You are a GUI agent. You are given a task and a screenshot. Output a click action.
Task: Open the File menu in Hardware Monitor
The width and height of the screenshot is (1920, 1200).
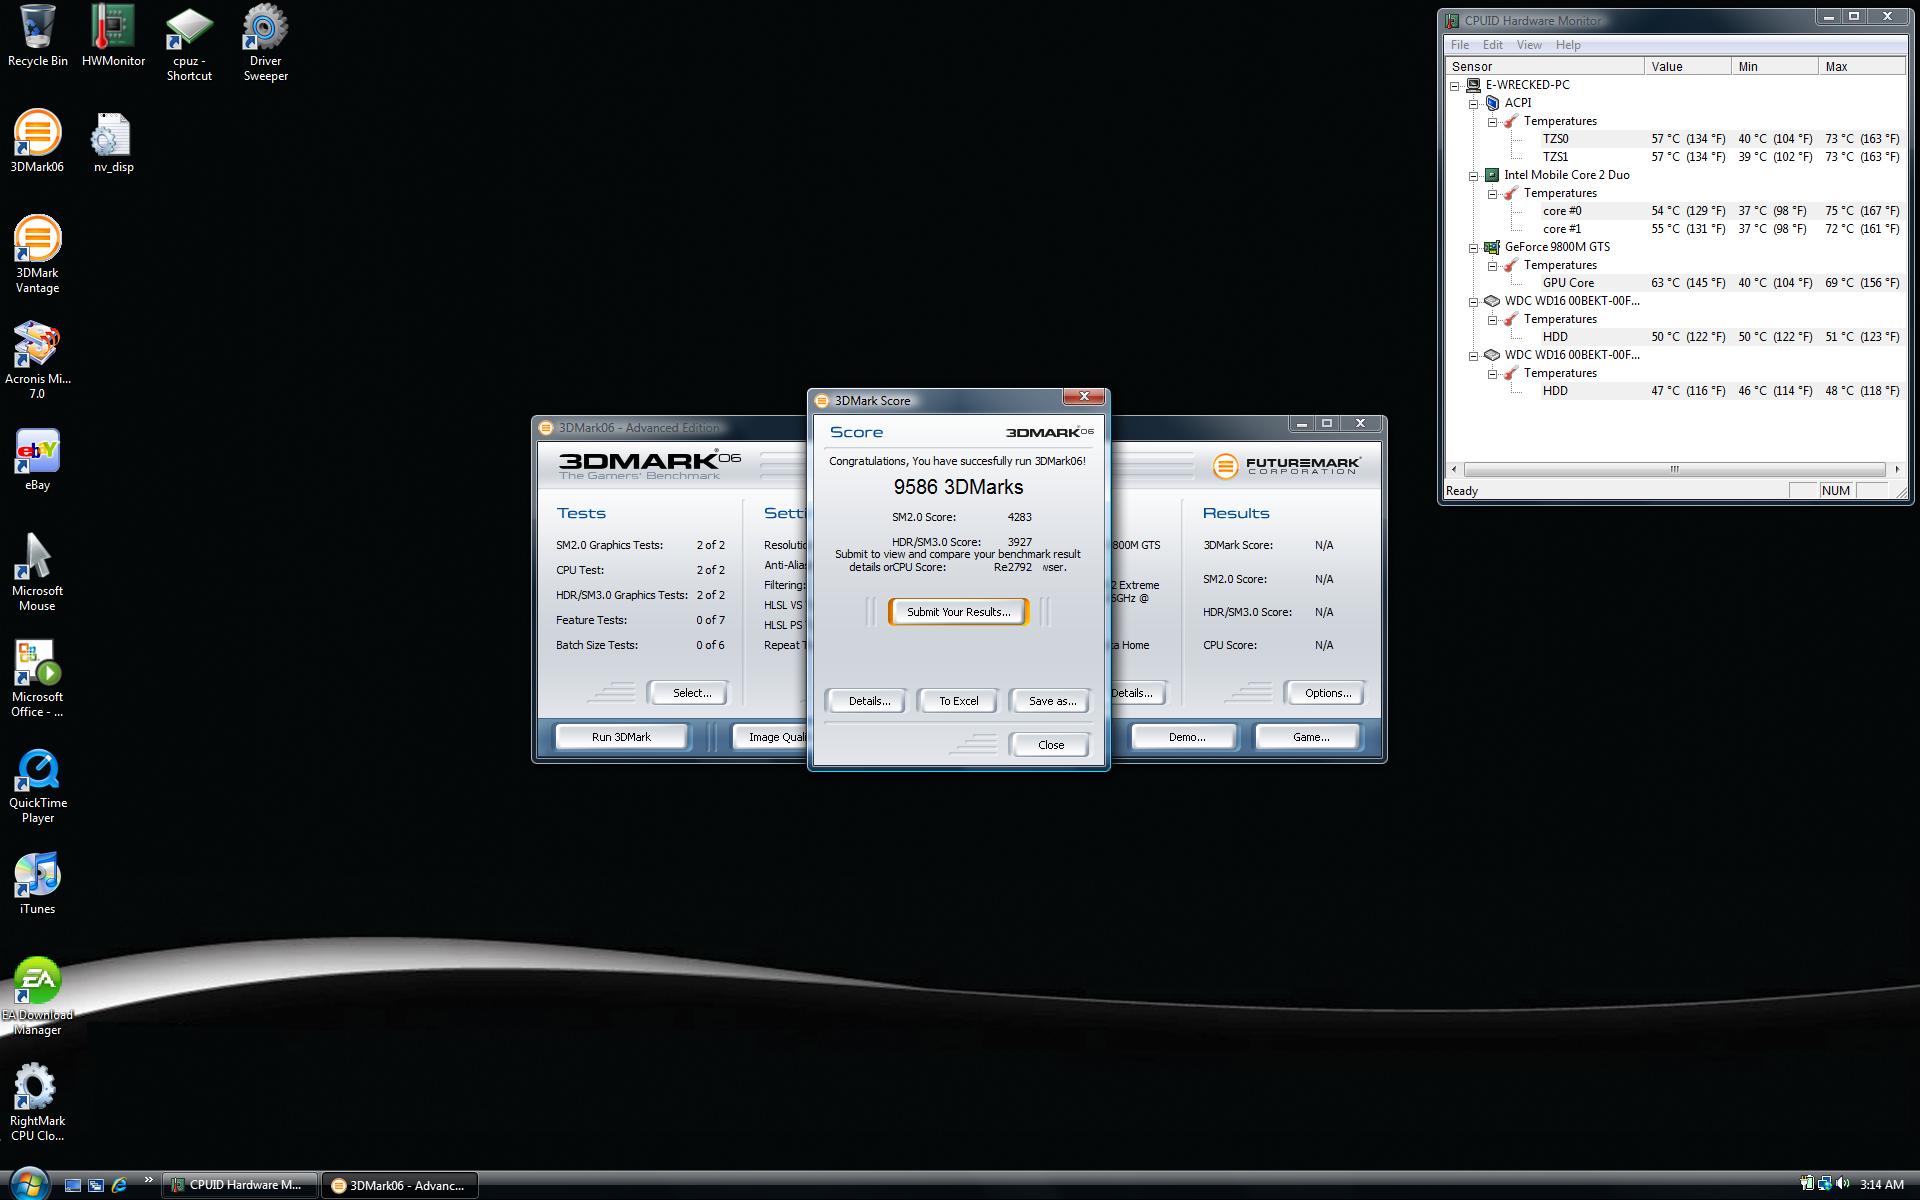[x=1460, y=45]
